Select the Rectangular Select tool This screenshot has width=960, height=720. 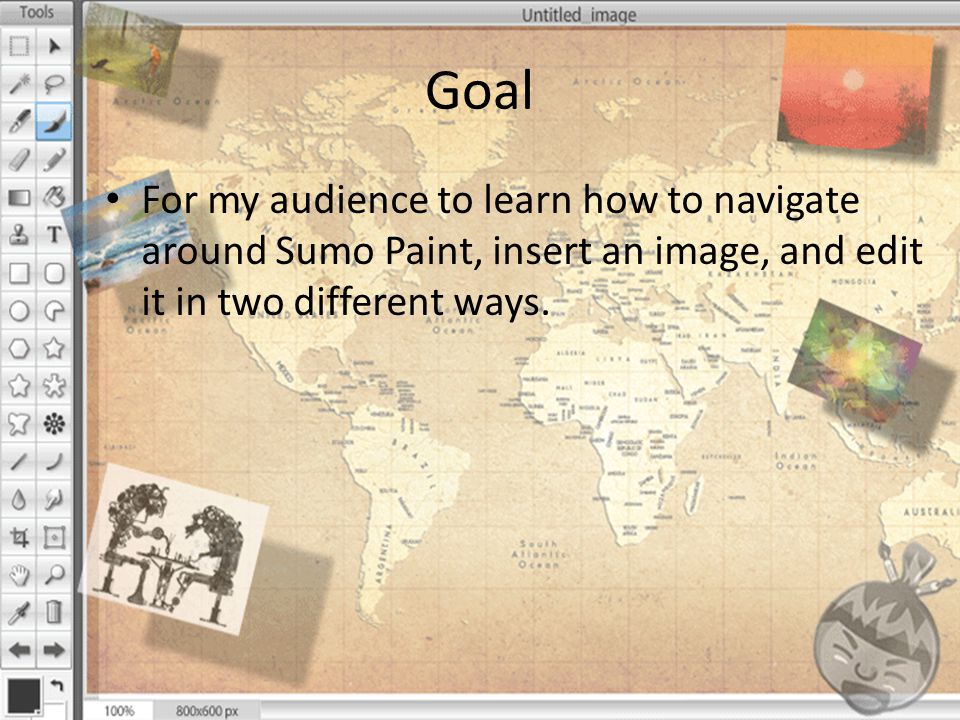point(19,46)
